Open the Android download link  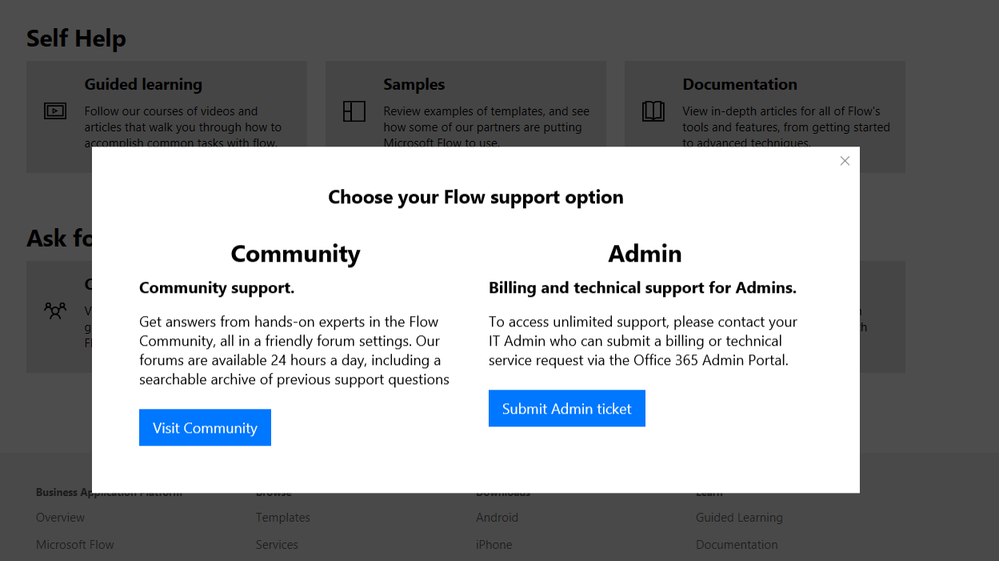[x=496, y=518]
